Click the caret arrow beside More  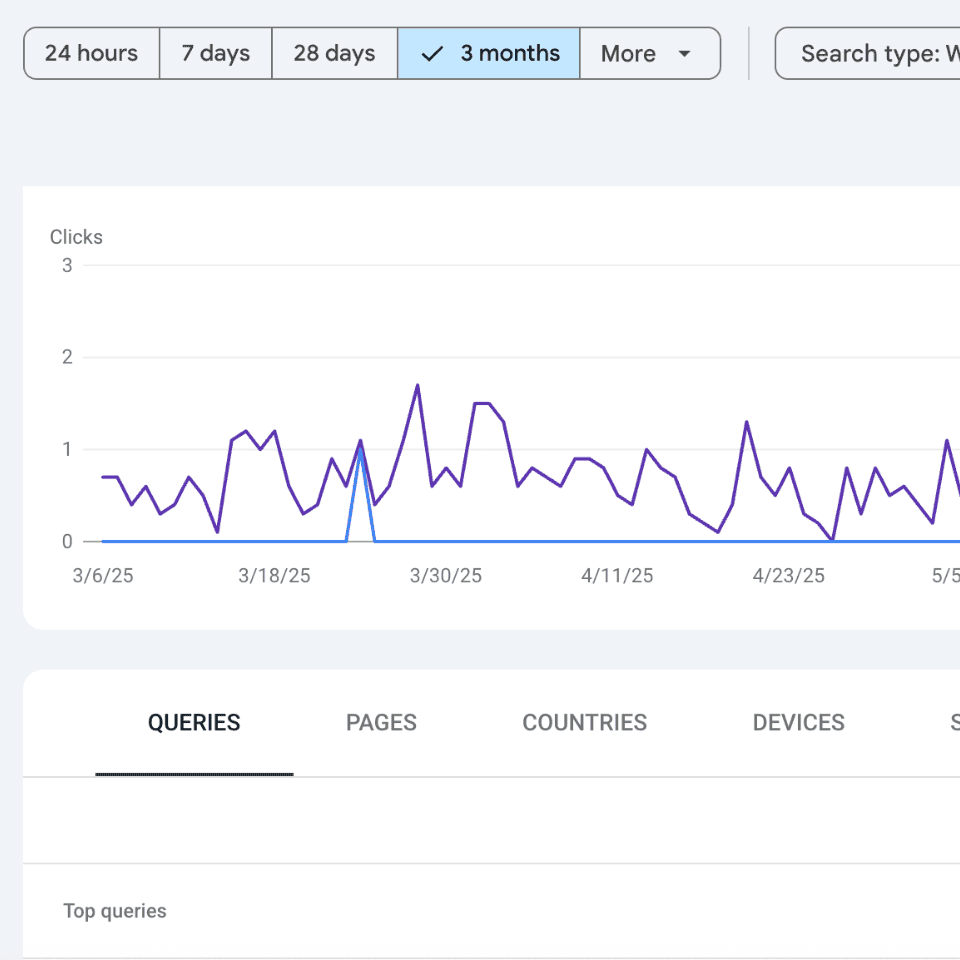coord(684,54)
